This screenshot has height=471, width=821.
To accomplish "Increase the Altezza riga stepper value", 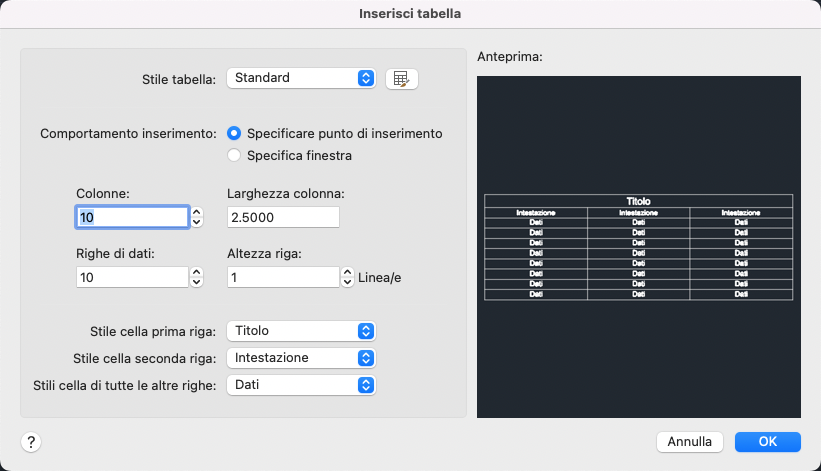I will pyautogui.click(x=348, y=272).
